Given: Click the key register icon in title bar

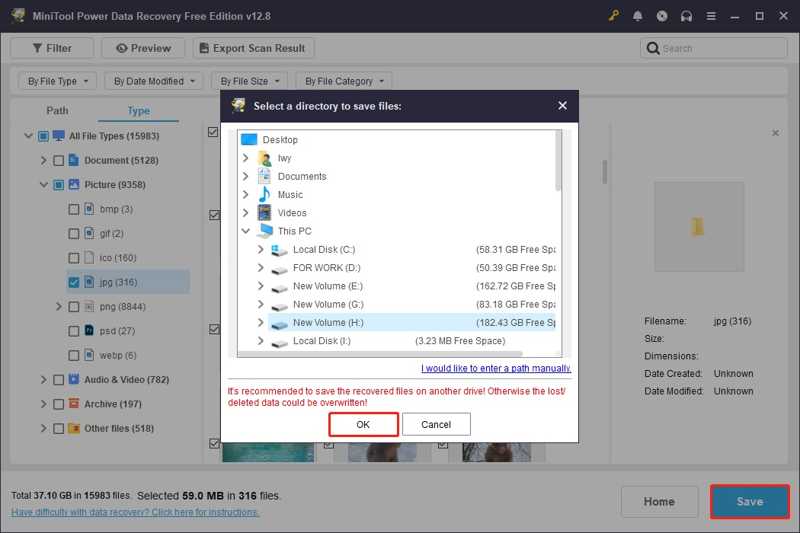Looking at the screenshot, I should (613, 16).
